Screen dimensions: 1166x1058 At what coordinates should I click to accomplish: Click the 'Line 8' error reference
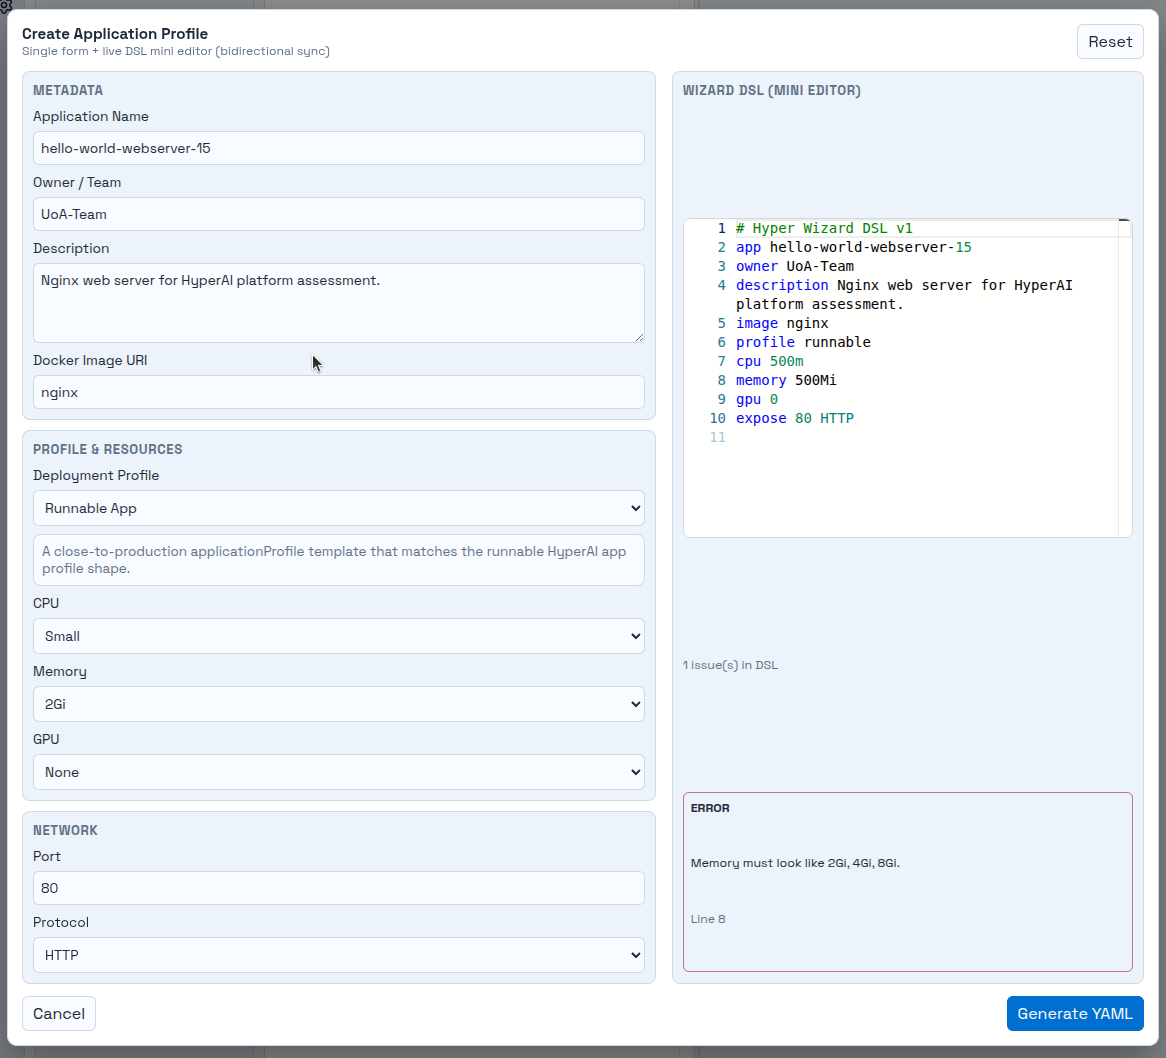707,919
